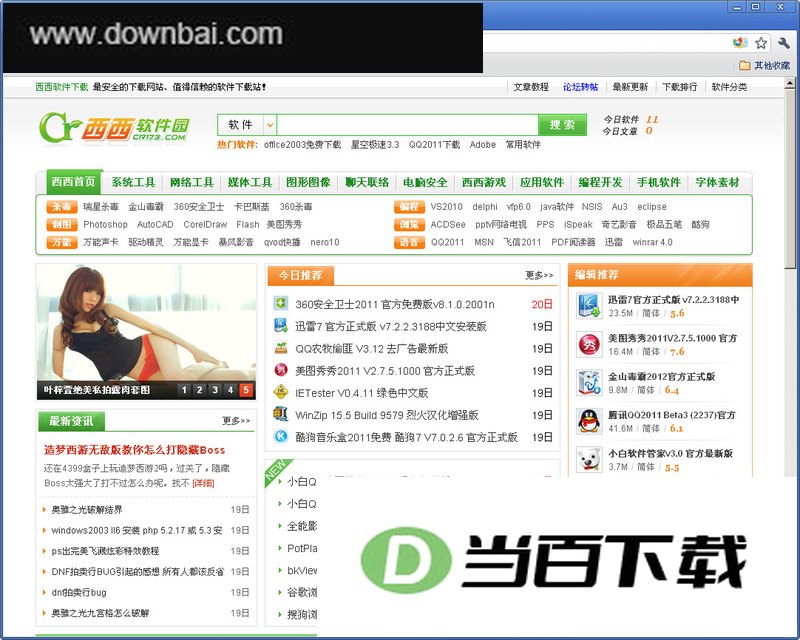This screenshot has width=800, height=640.
Task: Click the 文章教程 top link
Action: tap(531, 87)
